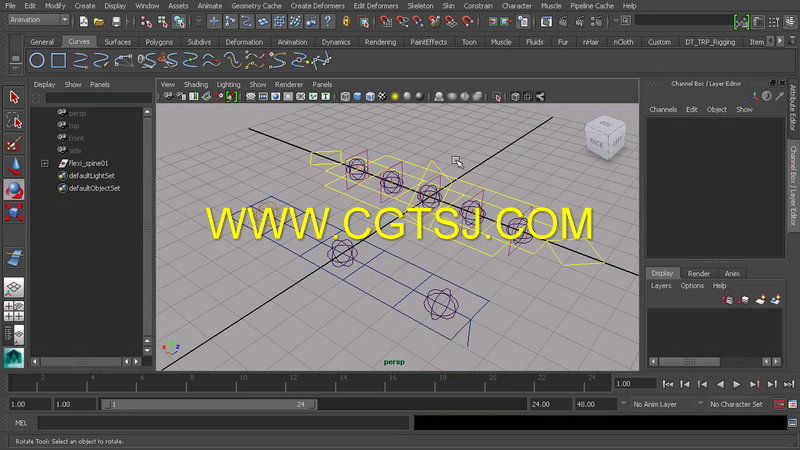
Task: Open the Skeleton menu
Action: [x=420, y=6]
